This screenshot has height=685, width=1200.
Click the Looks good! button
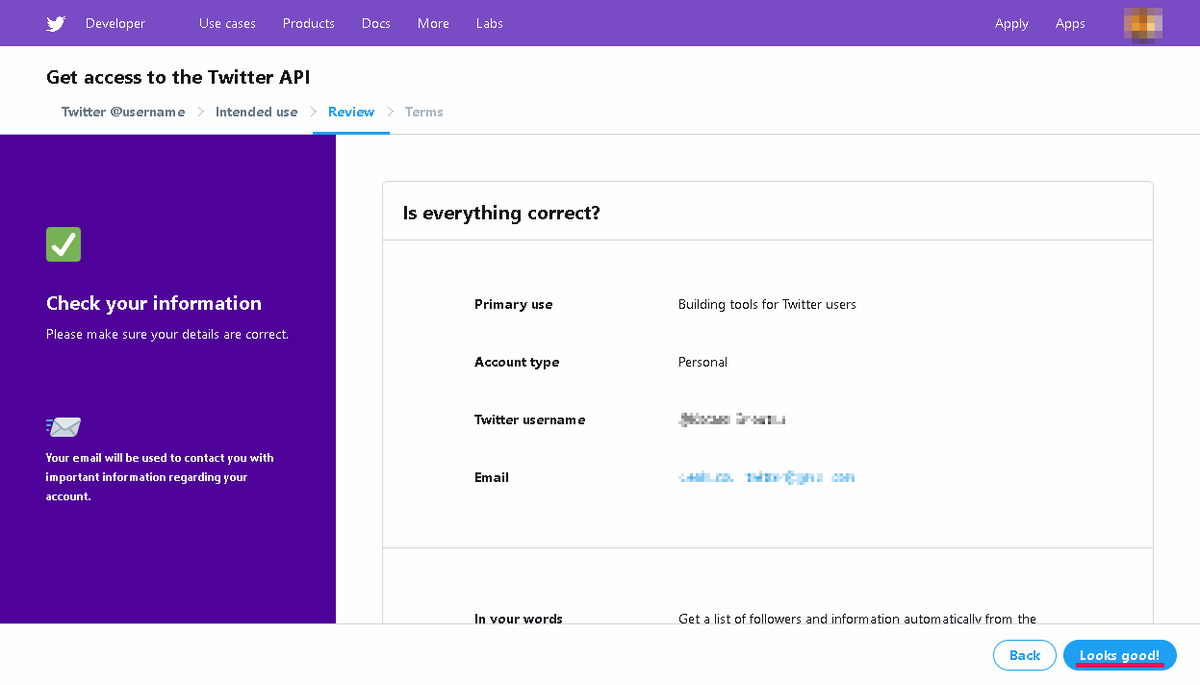coord(1120,656)
